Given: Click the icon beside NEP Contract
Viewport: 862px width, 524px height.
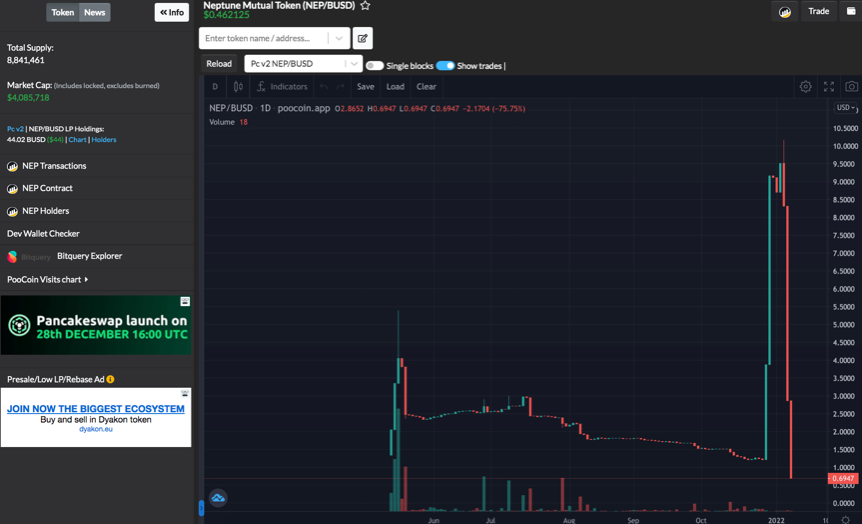Looking at the screenshot, I should [12, 189].
